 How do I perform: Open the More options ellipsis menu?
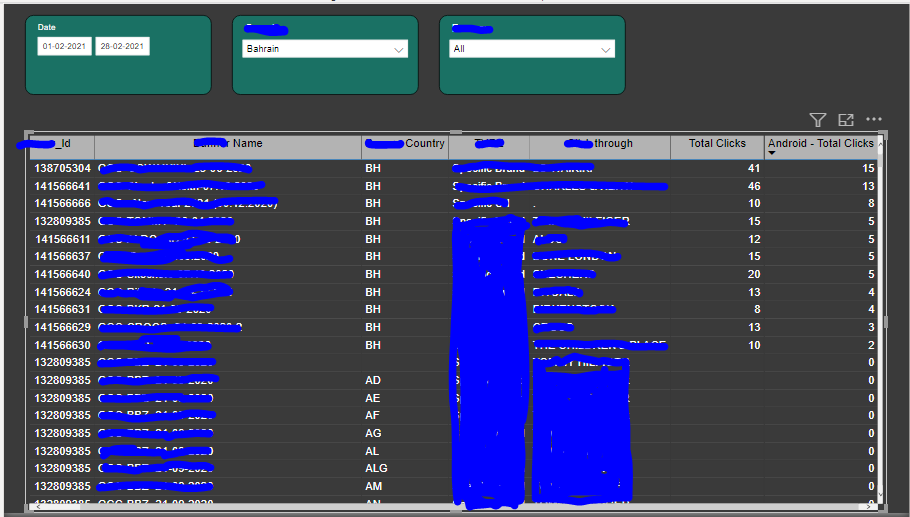pyautogui.click(x=873, y=119)
